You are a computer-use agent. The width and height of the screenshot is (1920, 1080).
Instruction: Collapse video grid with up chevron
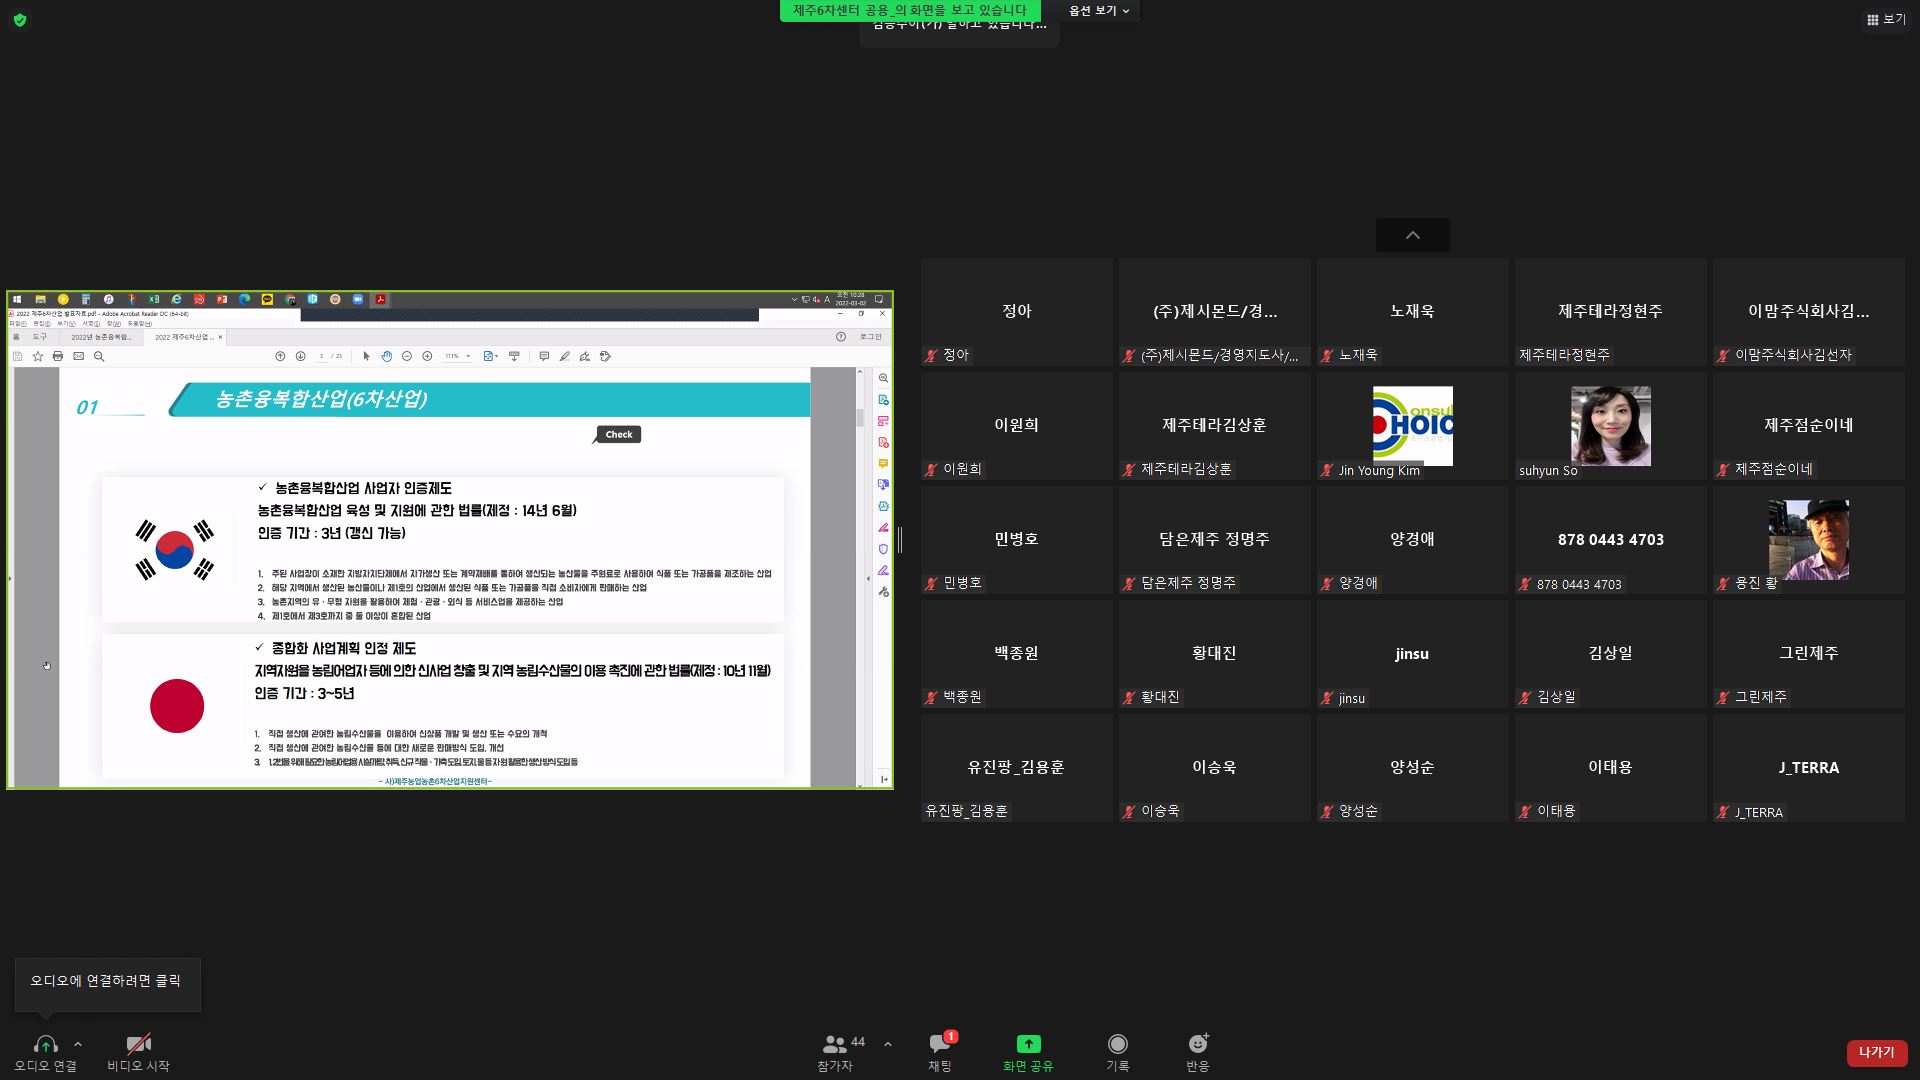click(x=1412, y=235)
